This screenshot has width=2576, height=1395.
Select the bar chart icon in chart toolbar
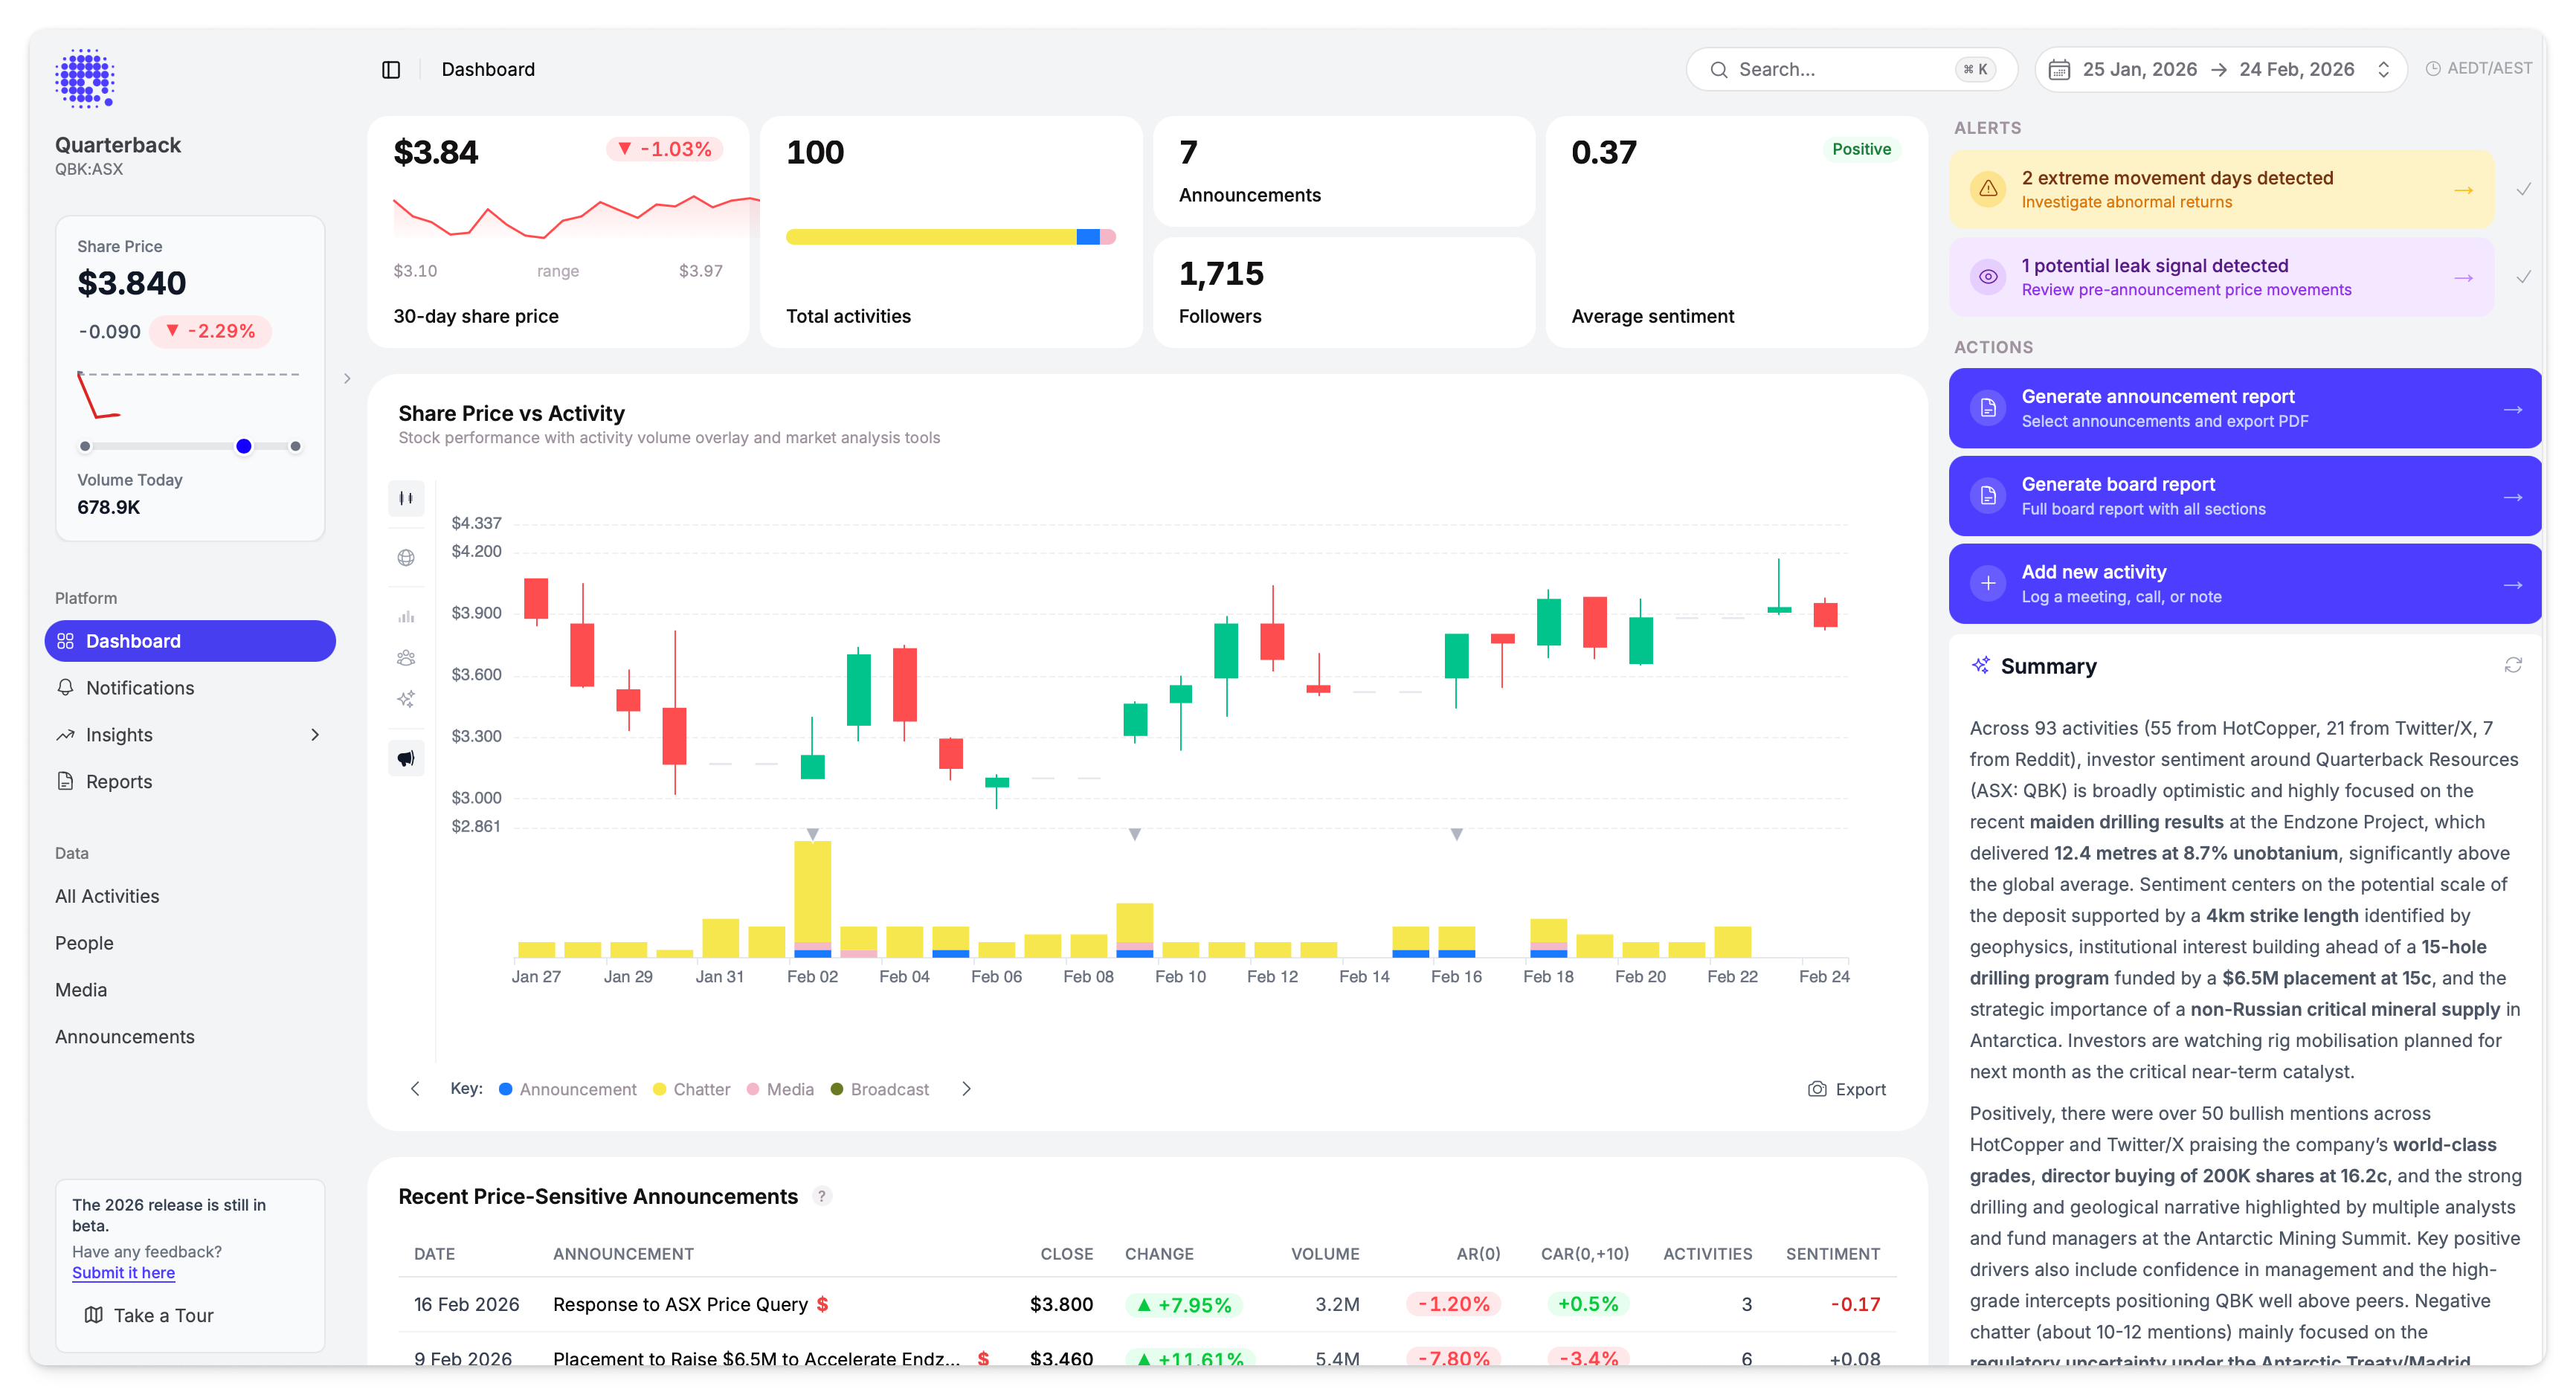pyautogui.click(x=406, y=616)
